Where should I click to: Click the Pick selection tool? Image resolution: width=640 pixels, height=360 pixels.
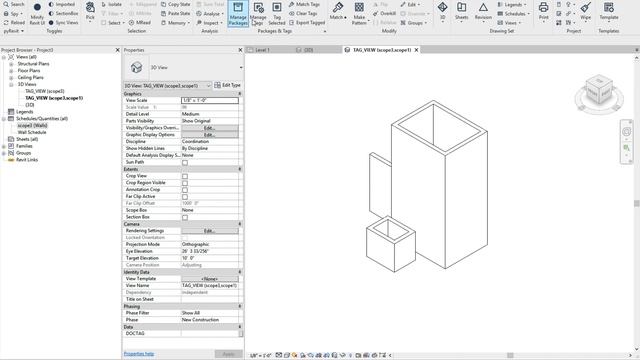[x=90, y=11]
